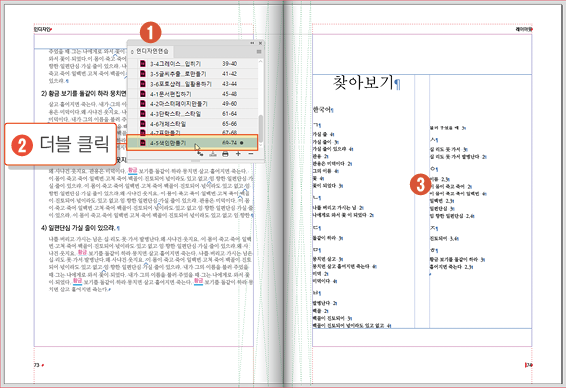The height and width of the screenshot is (388, 566).
Task: Click the ㅅ section letter in index
Action: 432,140
